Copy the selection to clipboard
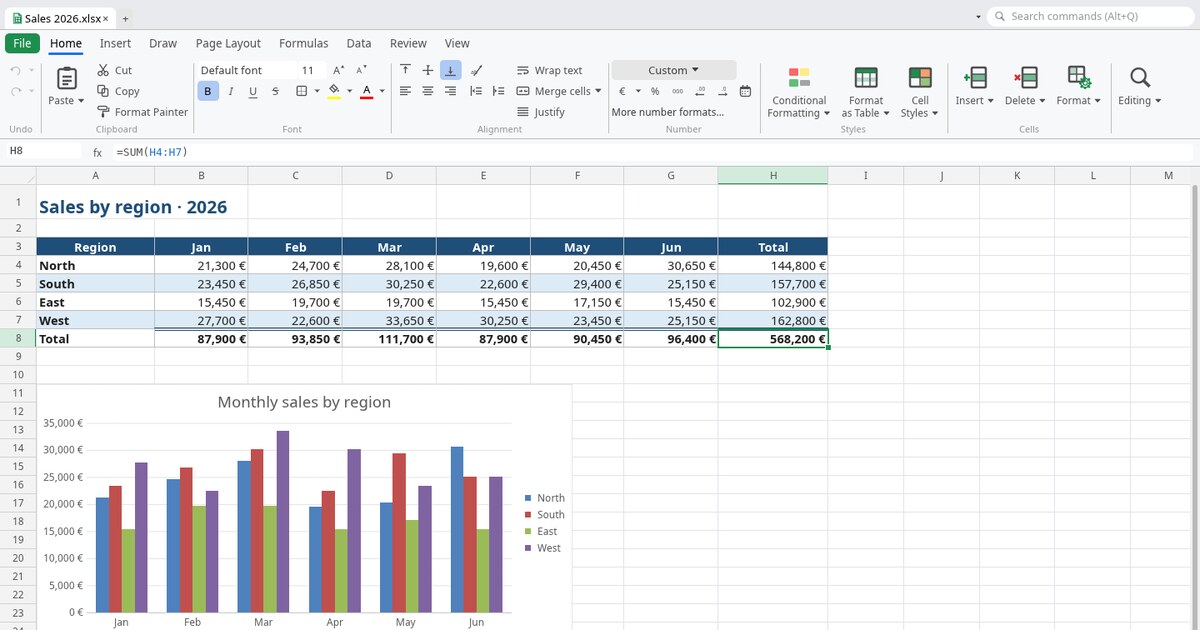 118,91
